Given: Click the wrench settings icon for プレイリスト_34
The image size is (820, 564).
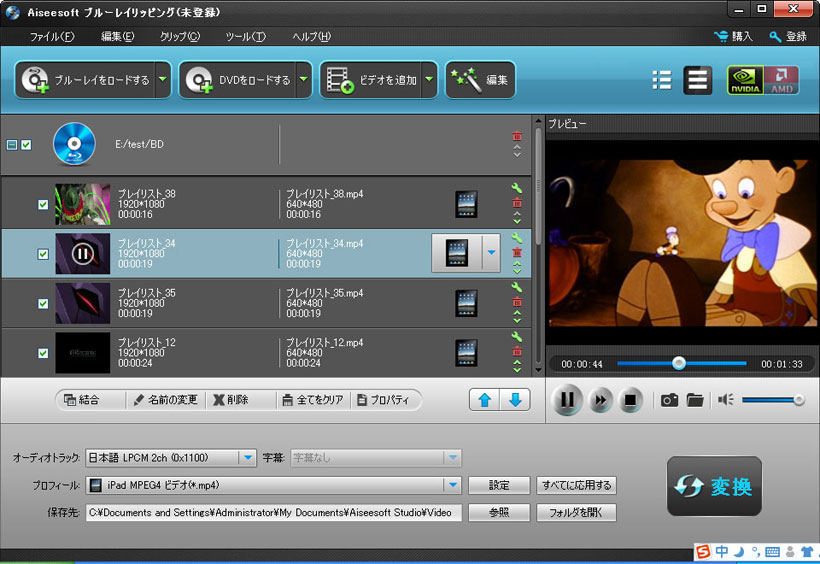Looking at the screenshot, I should [x=517, y=238].
